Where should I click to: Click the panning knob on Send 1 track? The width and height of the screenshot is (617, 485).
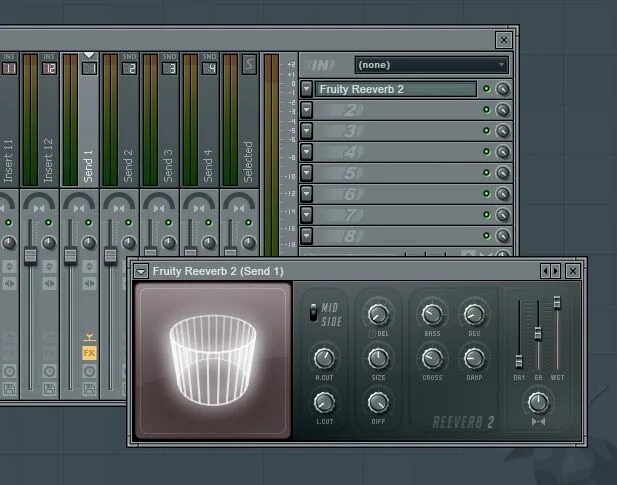tap(89, 243)
